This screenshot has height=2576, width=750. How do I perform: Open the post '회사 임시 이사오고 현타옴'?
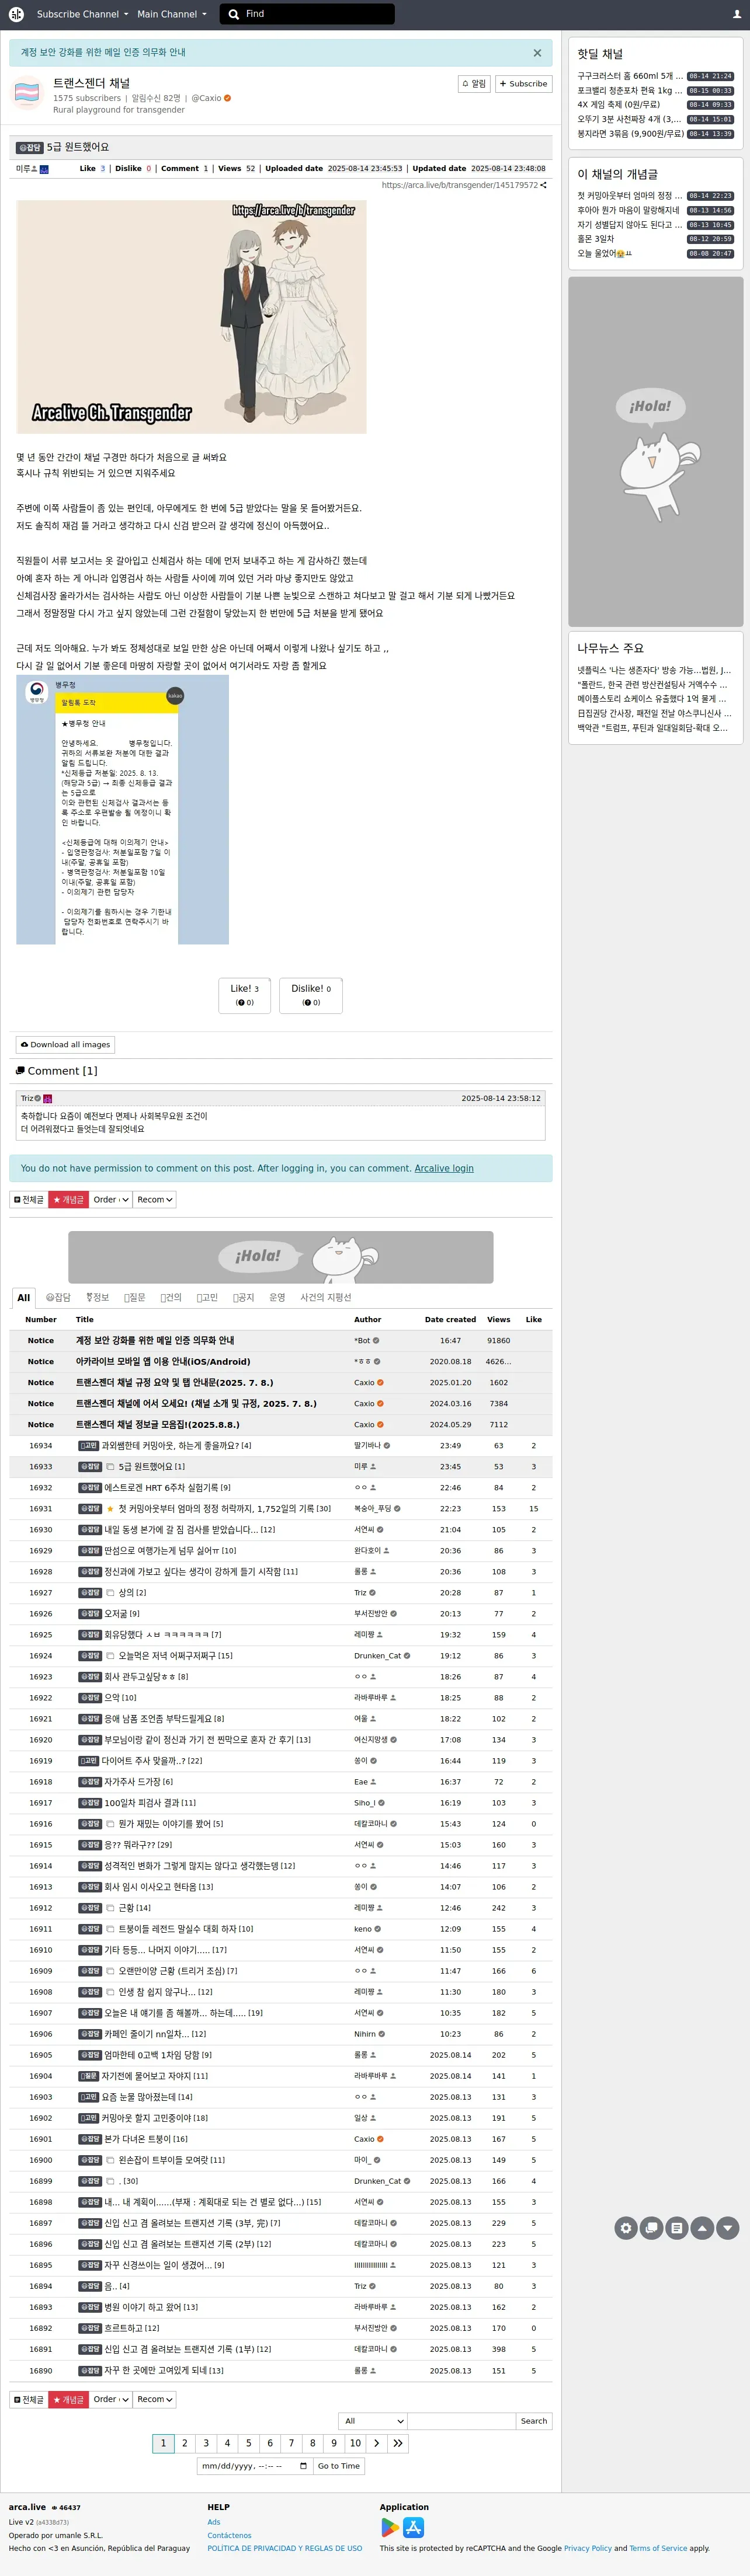coord(150,1886)
